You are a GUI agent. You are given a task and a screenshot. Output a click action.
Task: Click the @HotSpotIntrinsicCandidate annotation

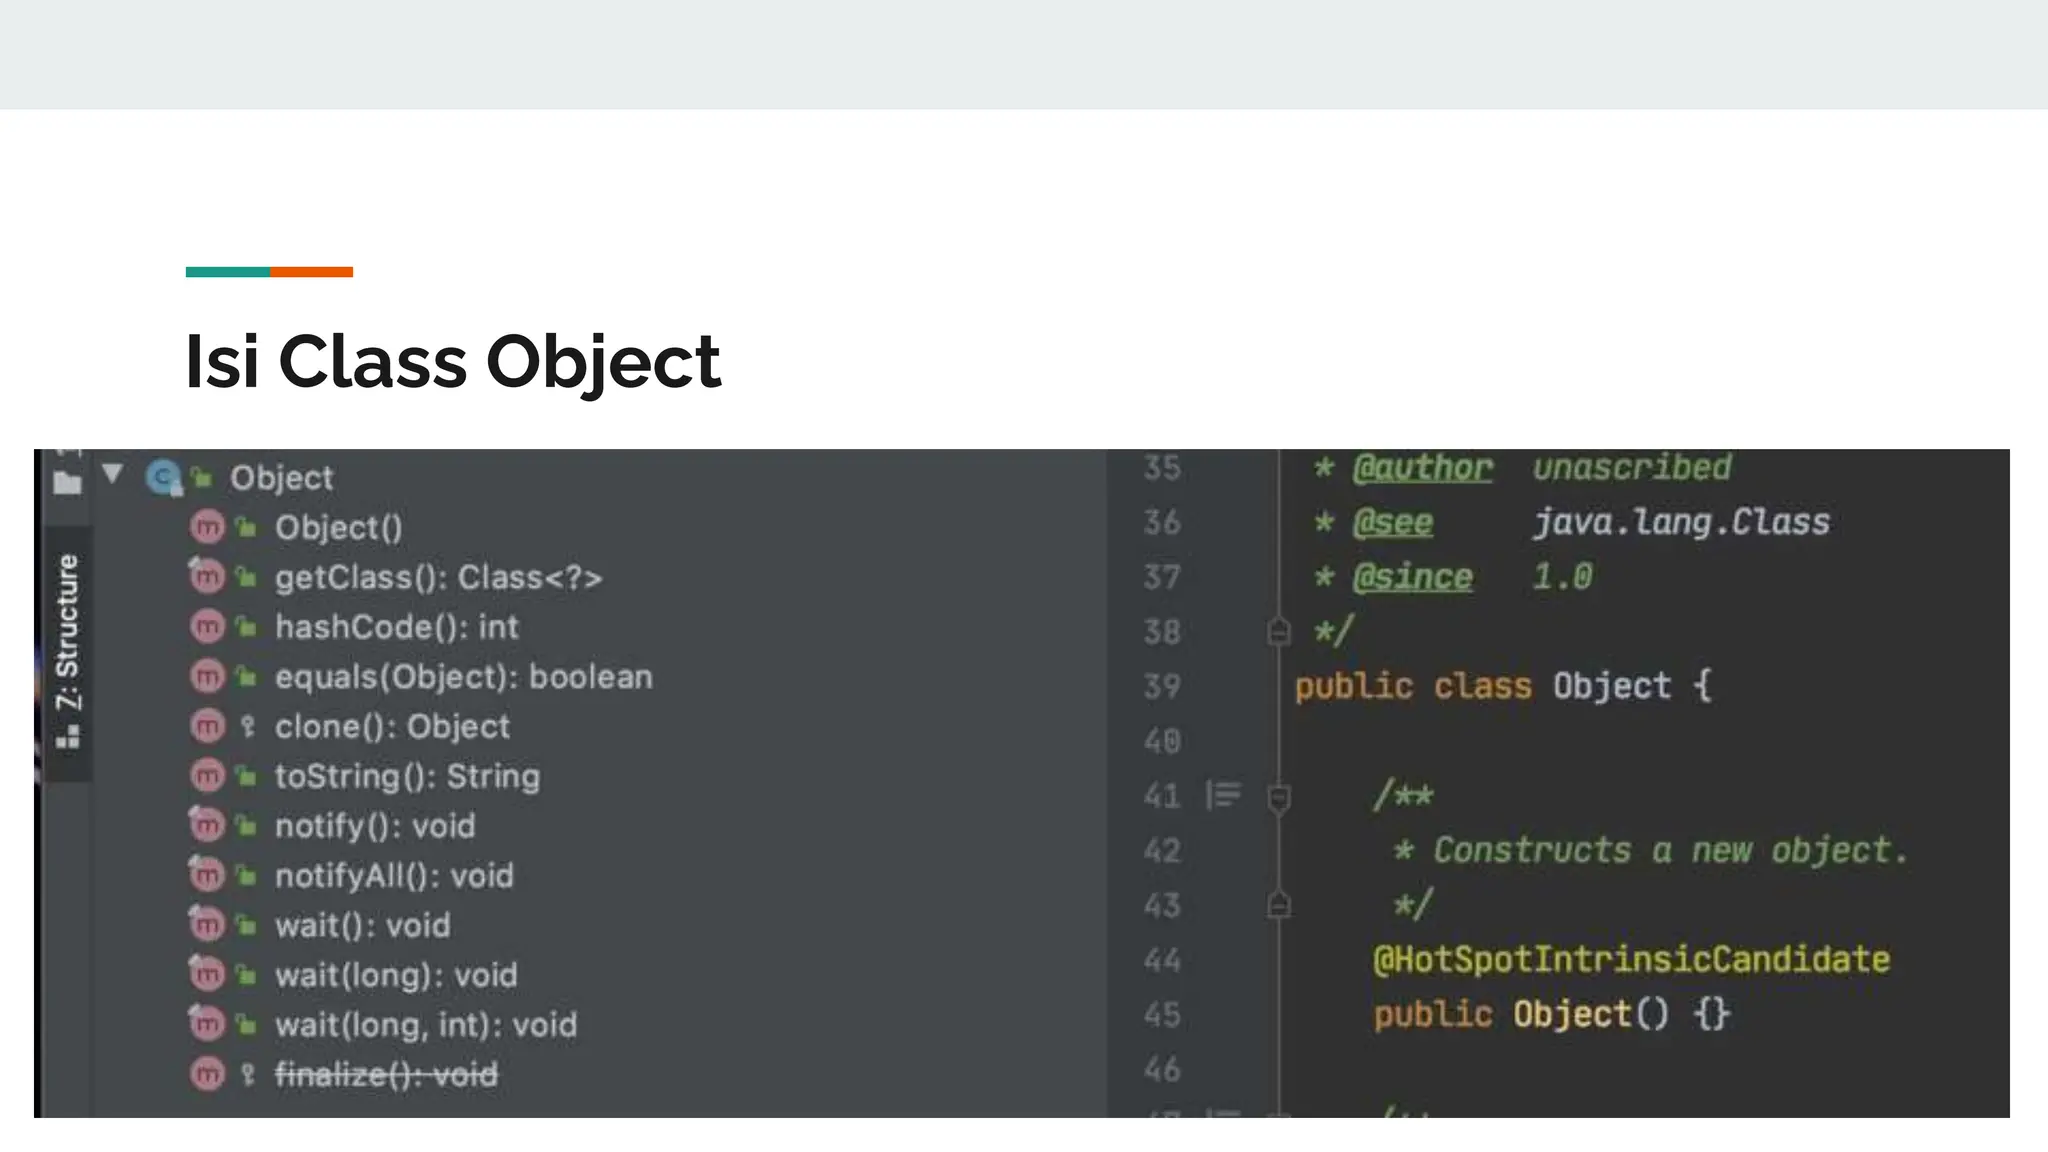(1631, 960)
